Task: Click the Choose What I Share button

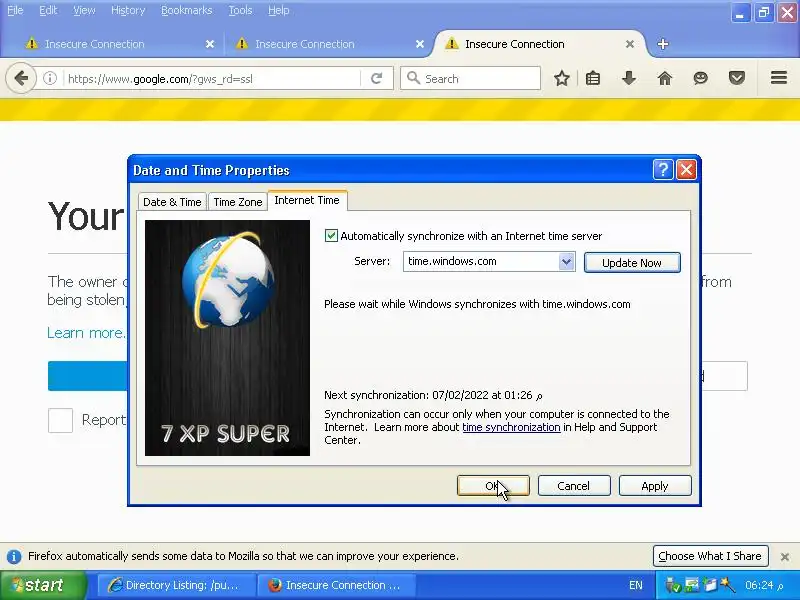Action: [x=710, y=556]
